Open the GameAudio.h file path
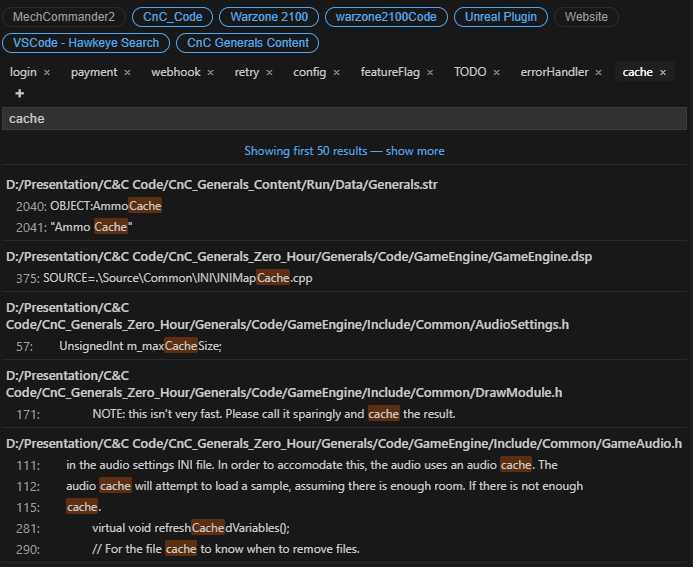 [x=344, y=444]
